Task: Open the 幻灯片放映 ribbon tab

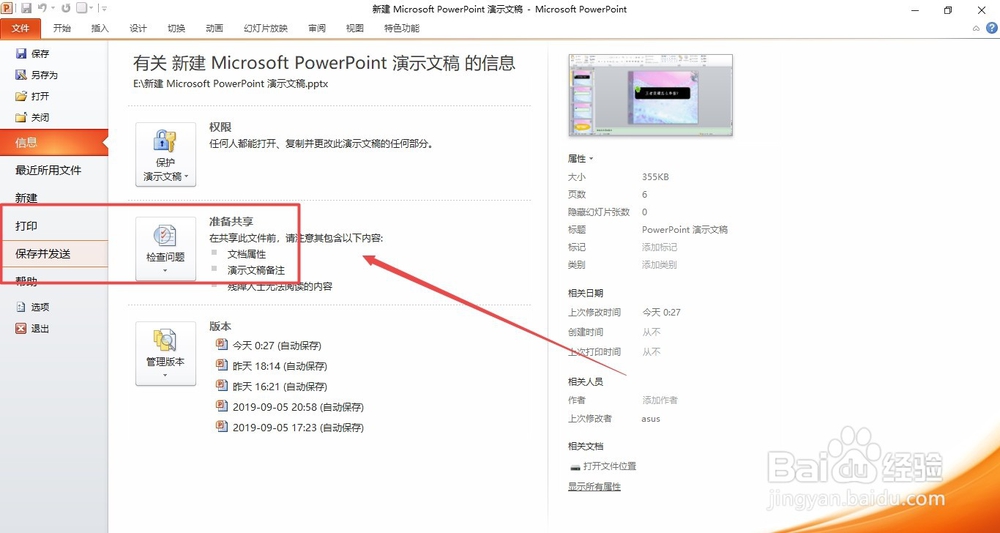Action: click(265, 29)
